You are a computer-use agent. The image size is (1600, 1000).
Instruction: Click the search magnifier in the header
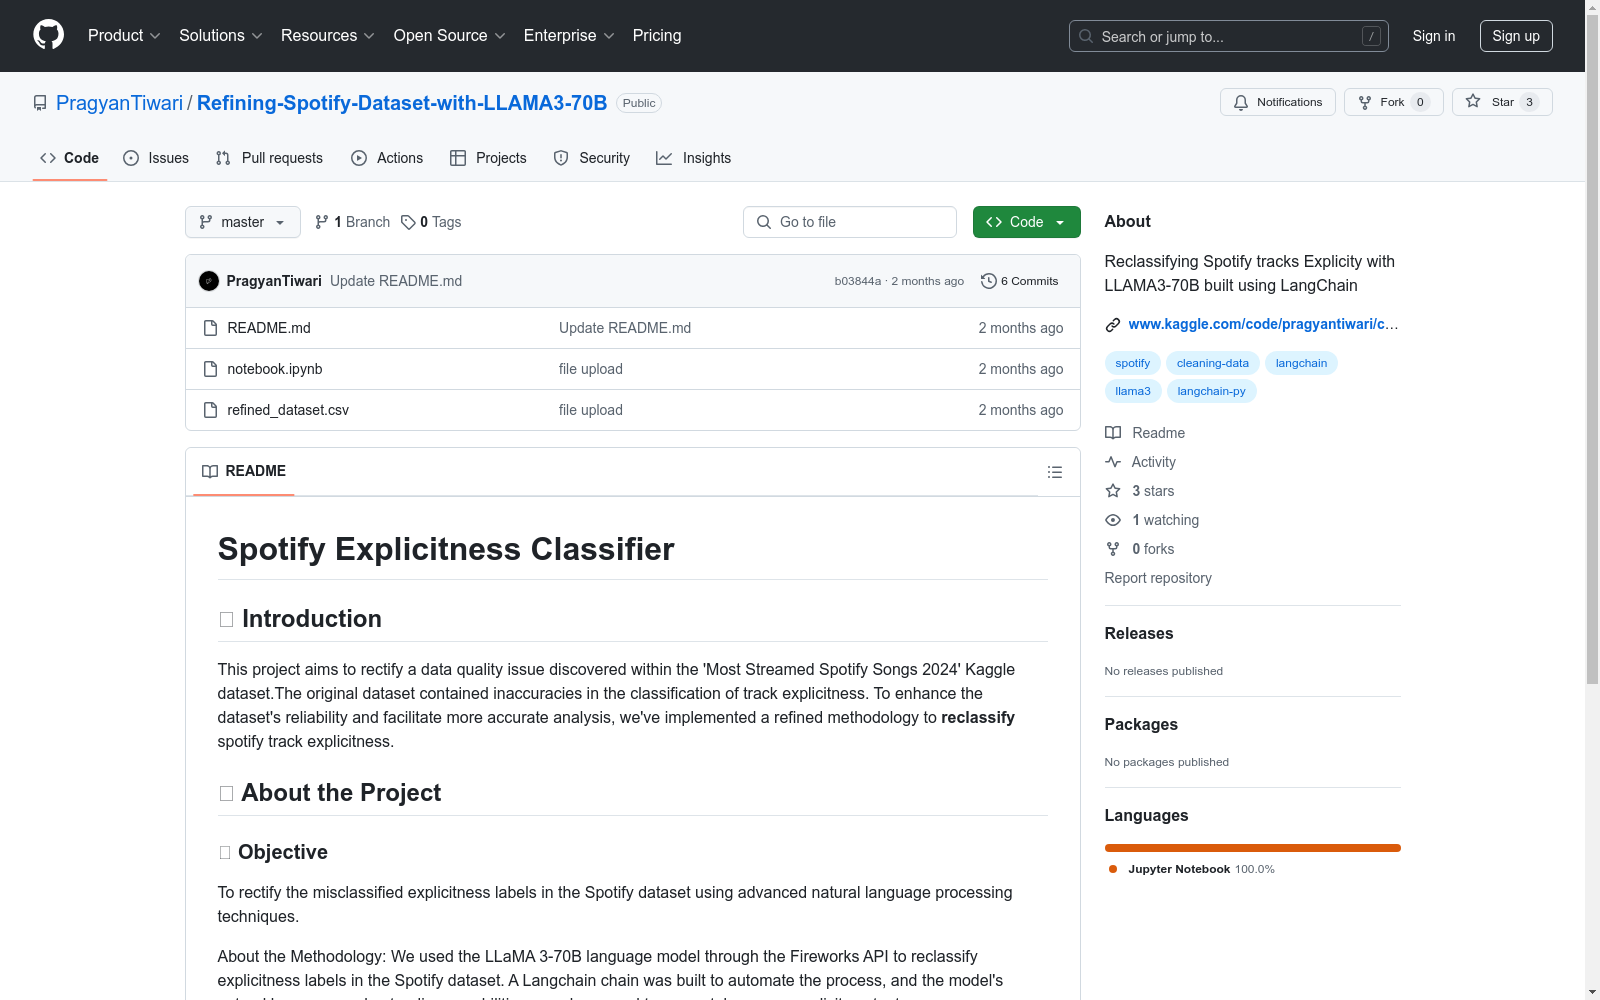[1086, 36]
